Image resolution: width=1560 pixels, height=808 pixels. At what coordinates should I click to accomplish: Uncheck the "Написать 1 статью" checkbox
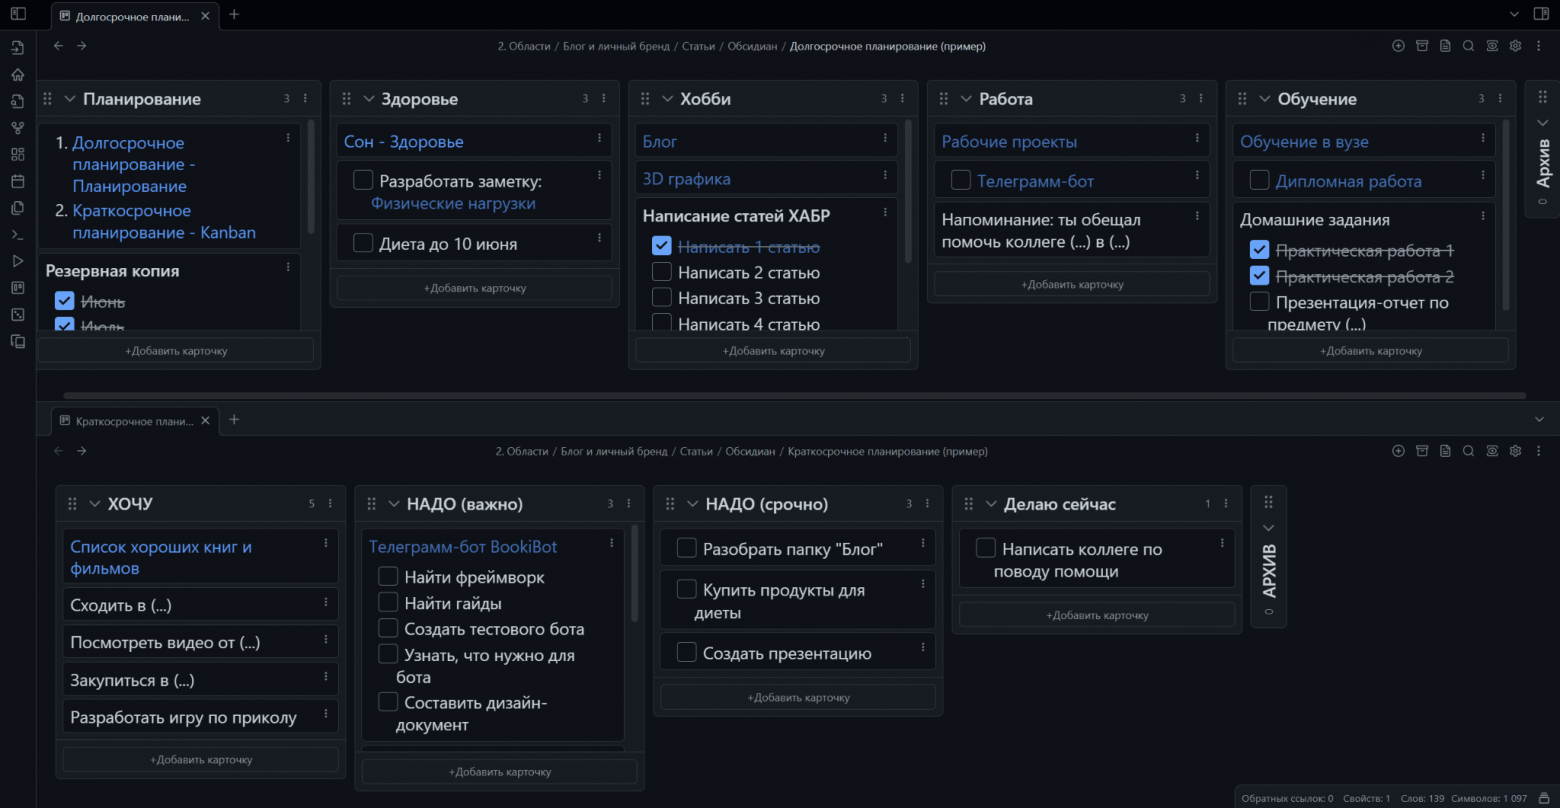661,246
